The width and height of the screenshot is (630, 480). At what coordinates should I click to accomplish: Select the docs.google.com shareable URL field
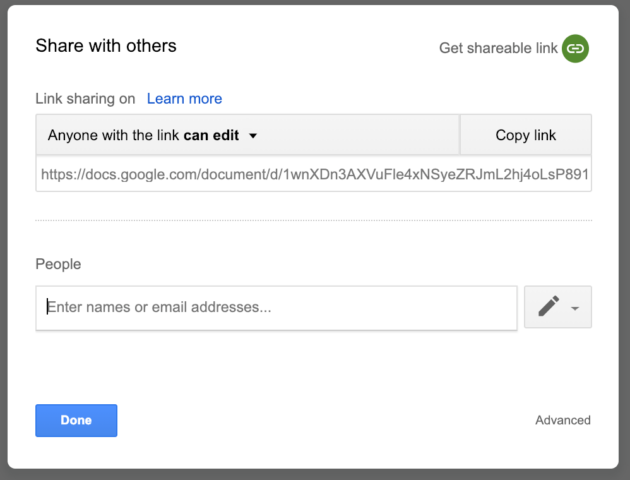pos(313,174)
